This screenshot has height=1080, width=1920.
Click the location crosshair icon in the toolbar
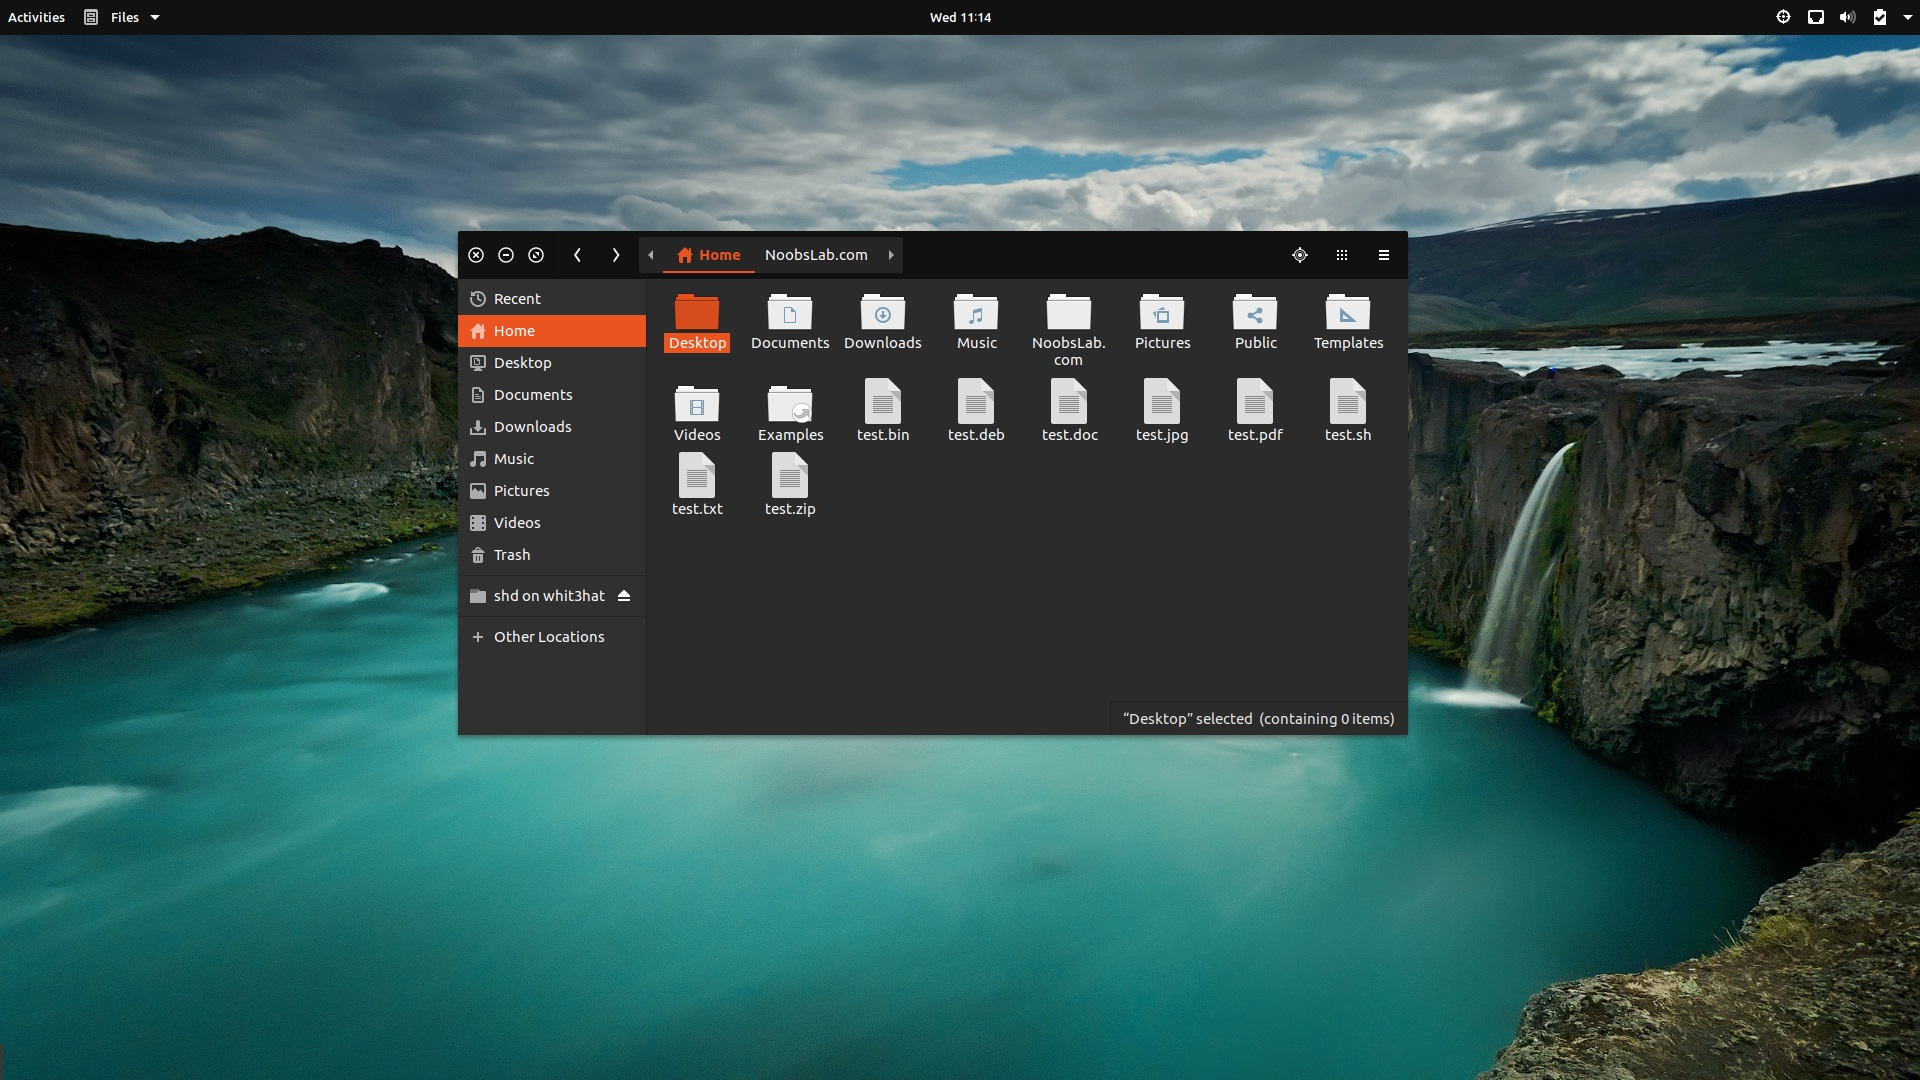point(1299,255)
